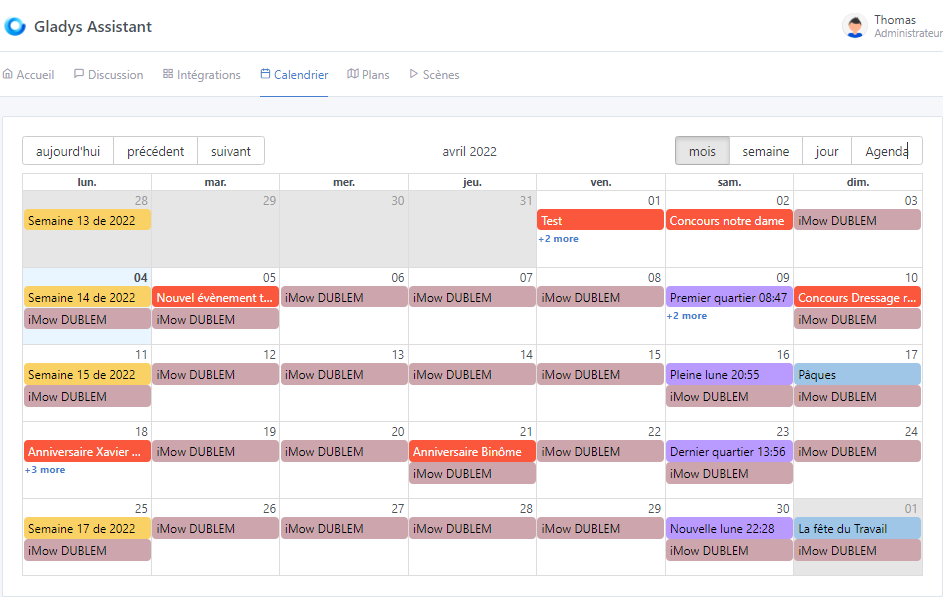Open iMow DUBLEM event on April 27

(344, 528)
